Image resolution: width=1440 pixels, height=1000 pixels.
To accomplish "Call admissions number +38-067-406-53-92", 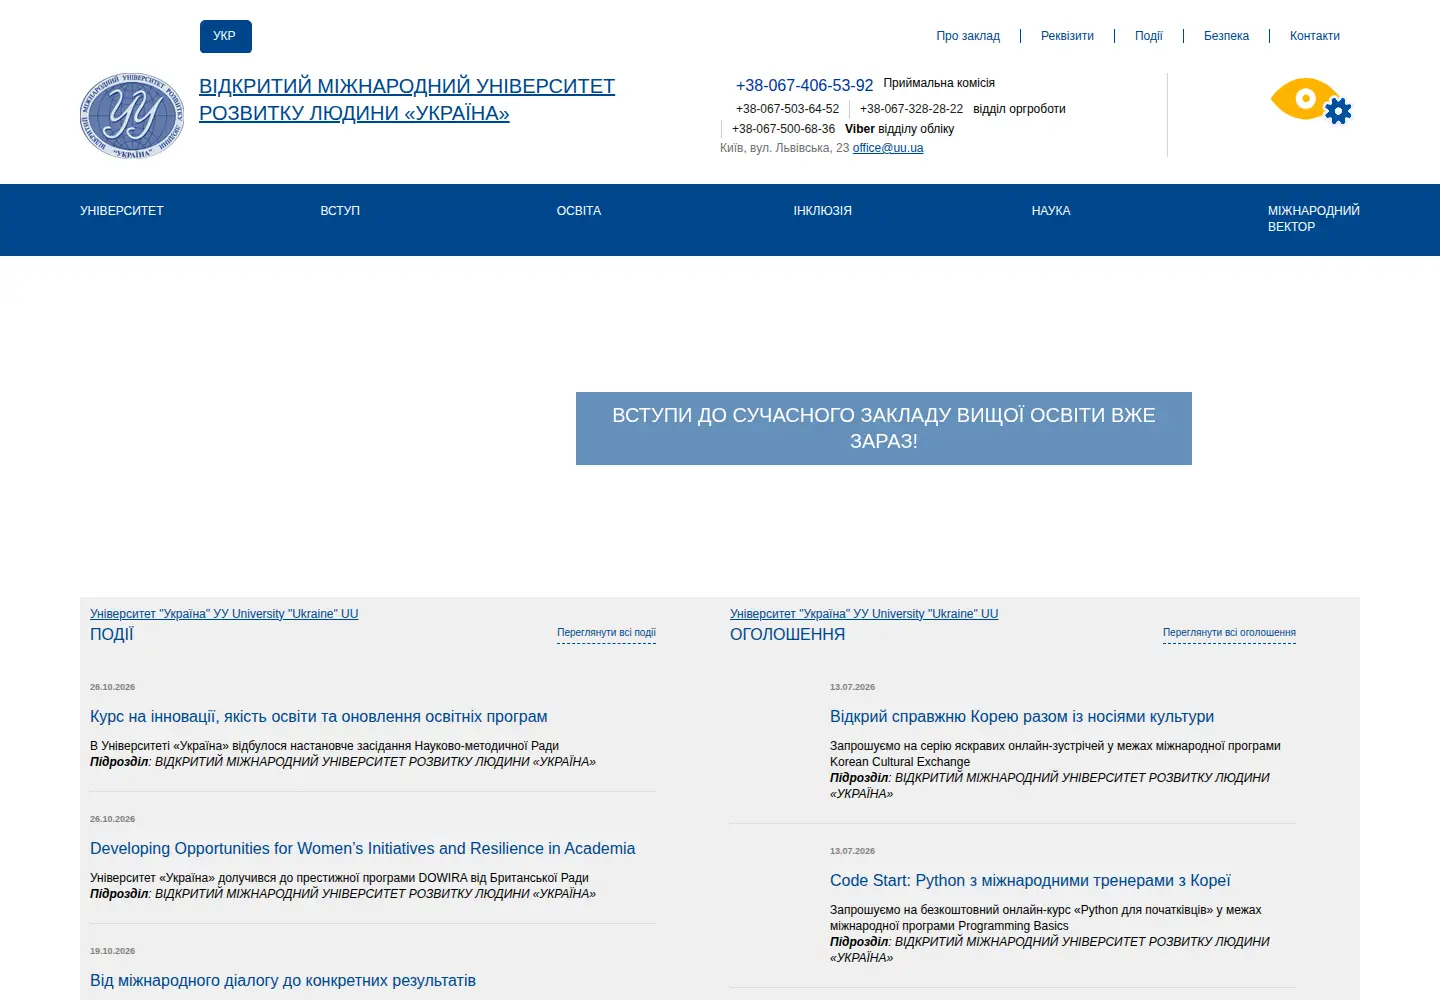I will click(x=804, y=86).
